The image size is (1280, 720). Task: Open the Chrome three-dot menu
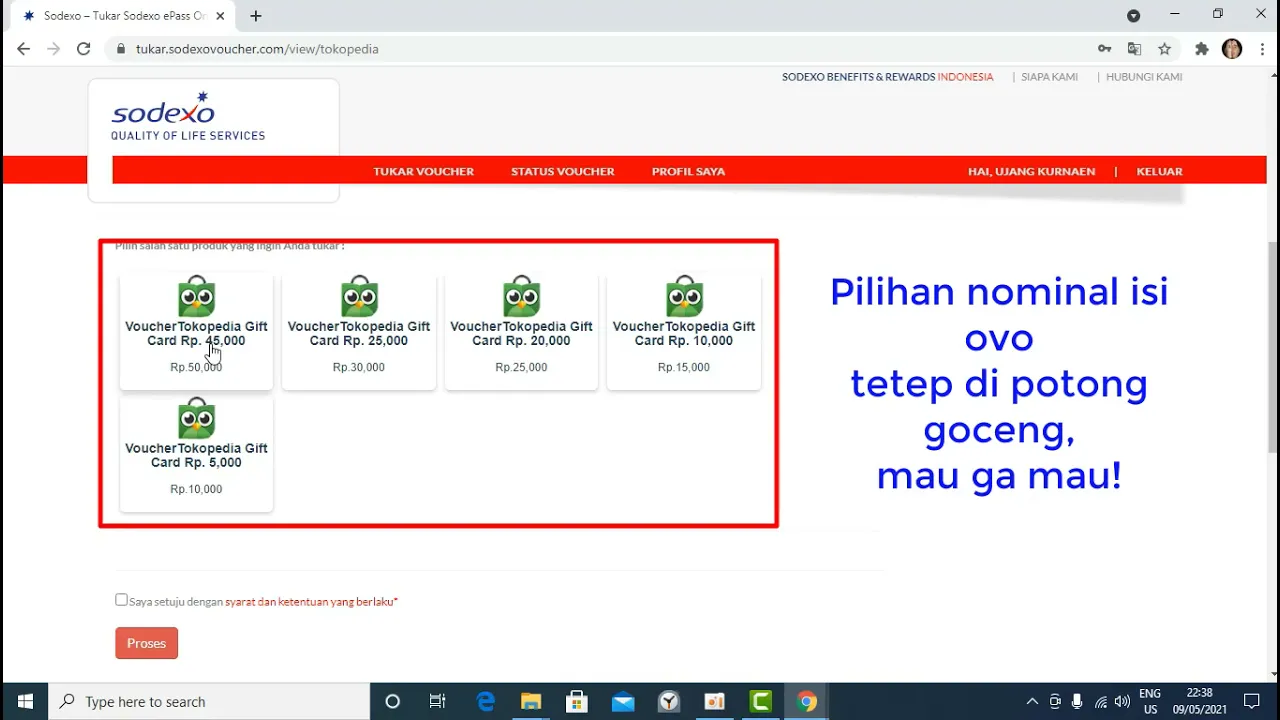1261,49
